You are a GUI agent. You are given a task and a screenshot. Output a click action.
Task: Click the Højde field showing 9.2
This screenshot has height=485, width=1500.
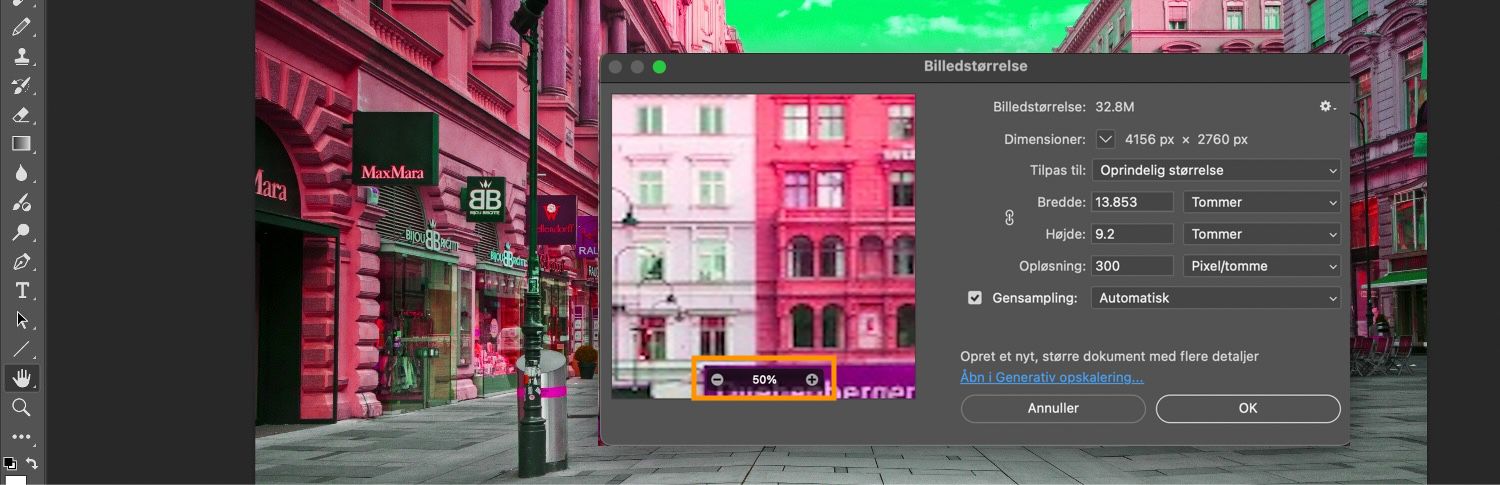(x=1133, y=234)
